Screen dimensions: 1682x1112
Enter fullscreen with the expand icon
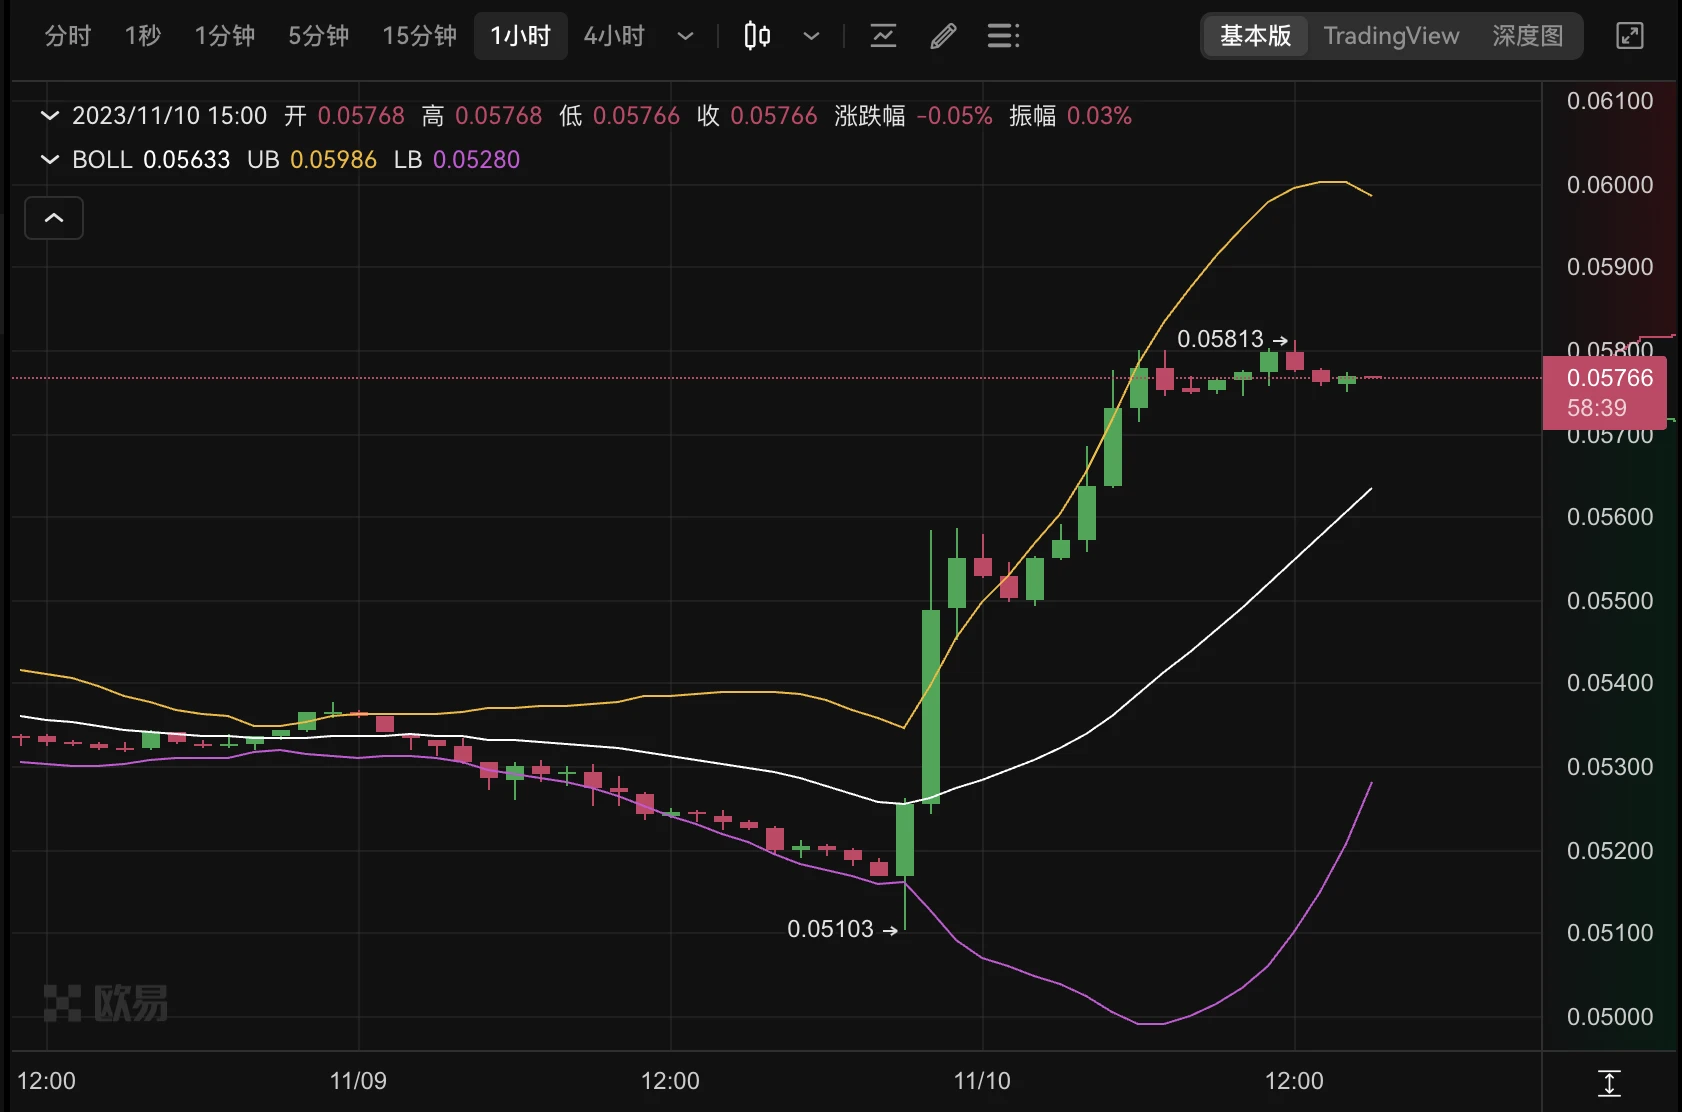point(1629,36)
